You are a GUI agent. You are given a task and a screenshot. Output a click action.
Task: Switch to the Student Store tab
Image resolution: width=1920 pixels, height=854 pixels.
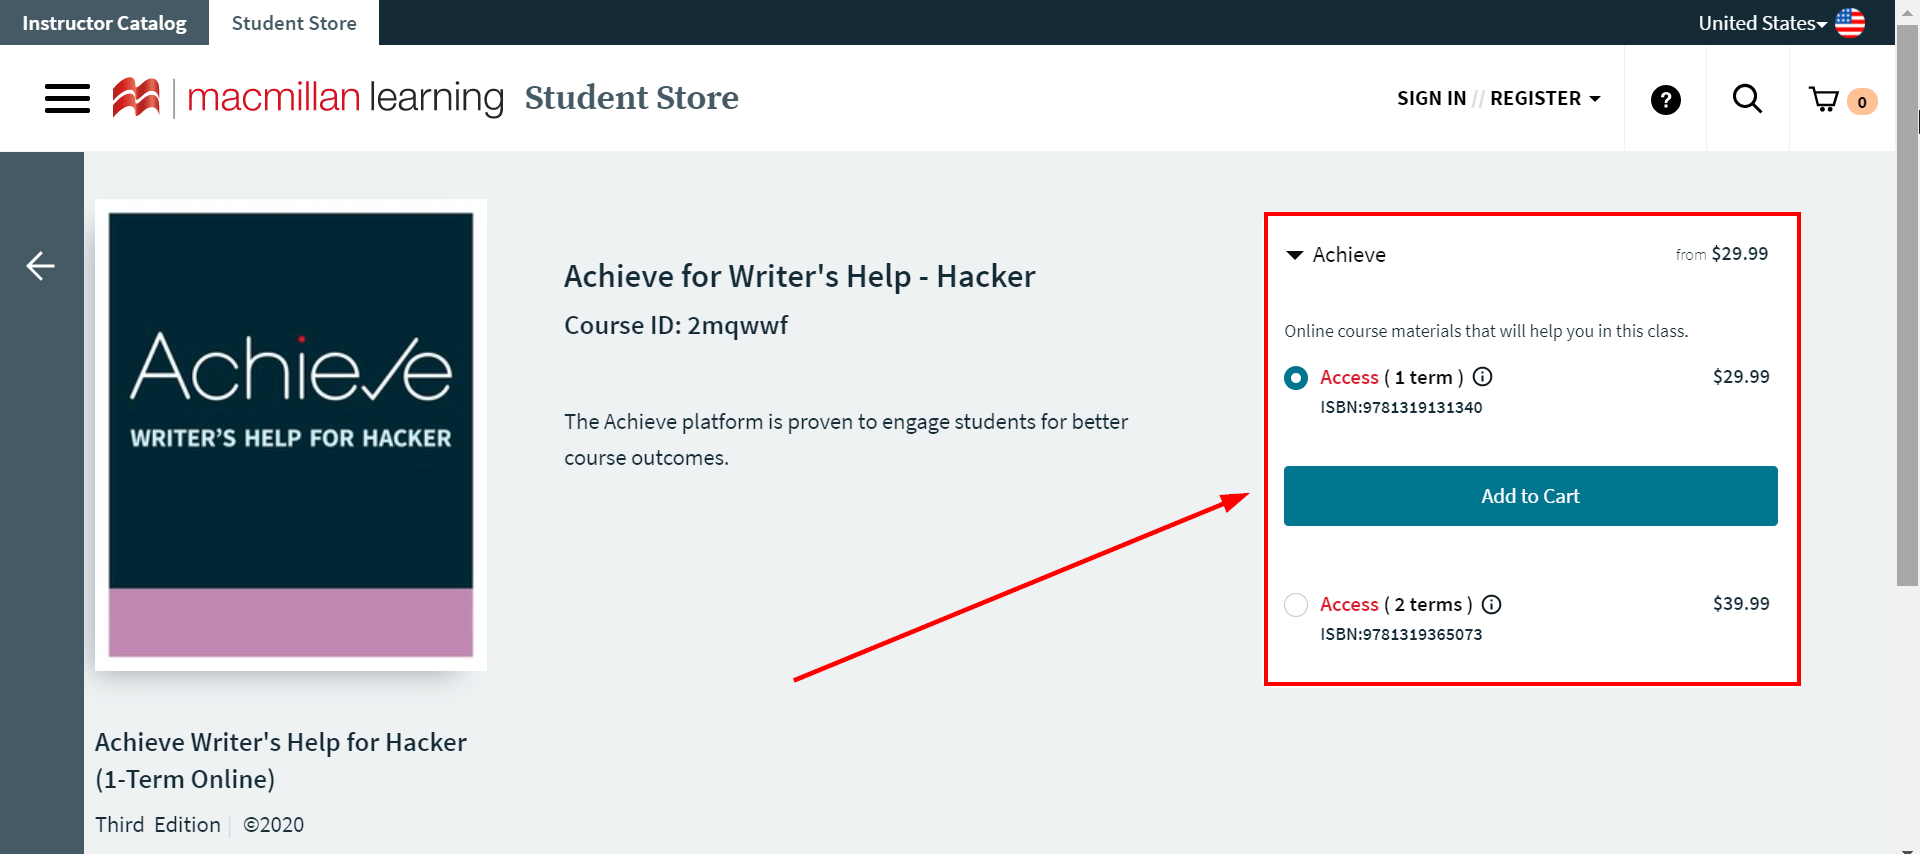293,22
